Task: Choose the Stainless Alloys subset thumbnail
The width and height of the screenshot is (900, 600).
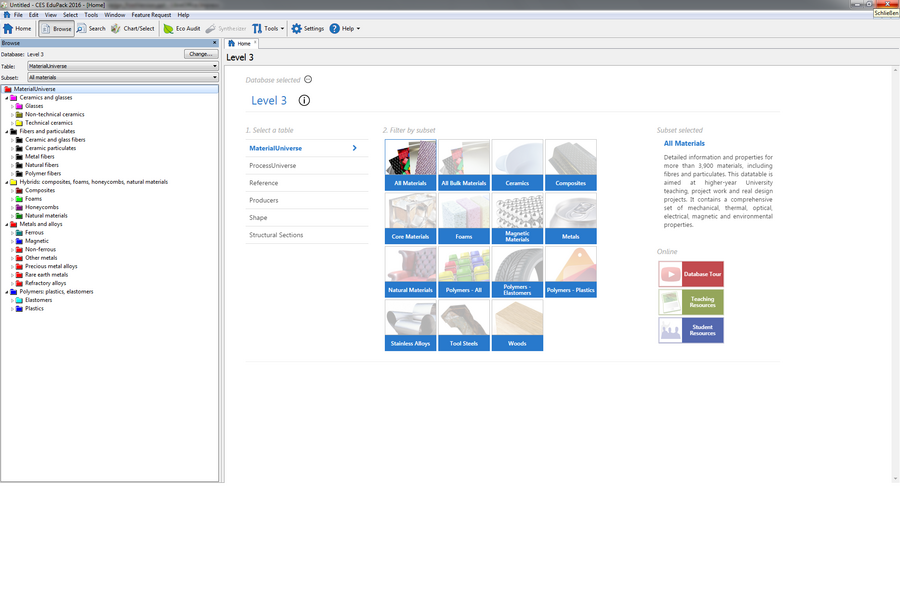Action: click(410, 326)
